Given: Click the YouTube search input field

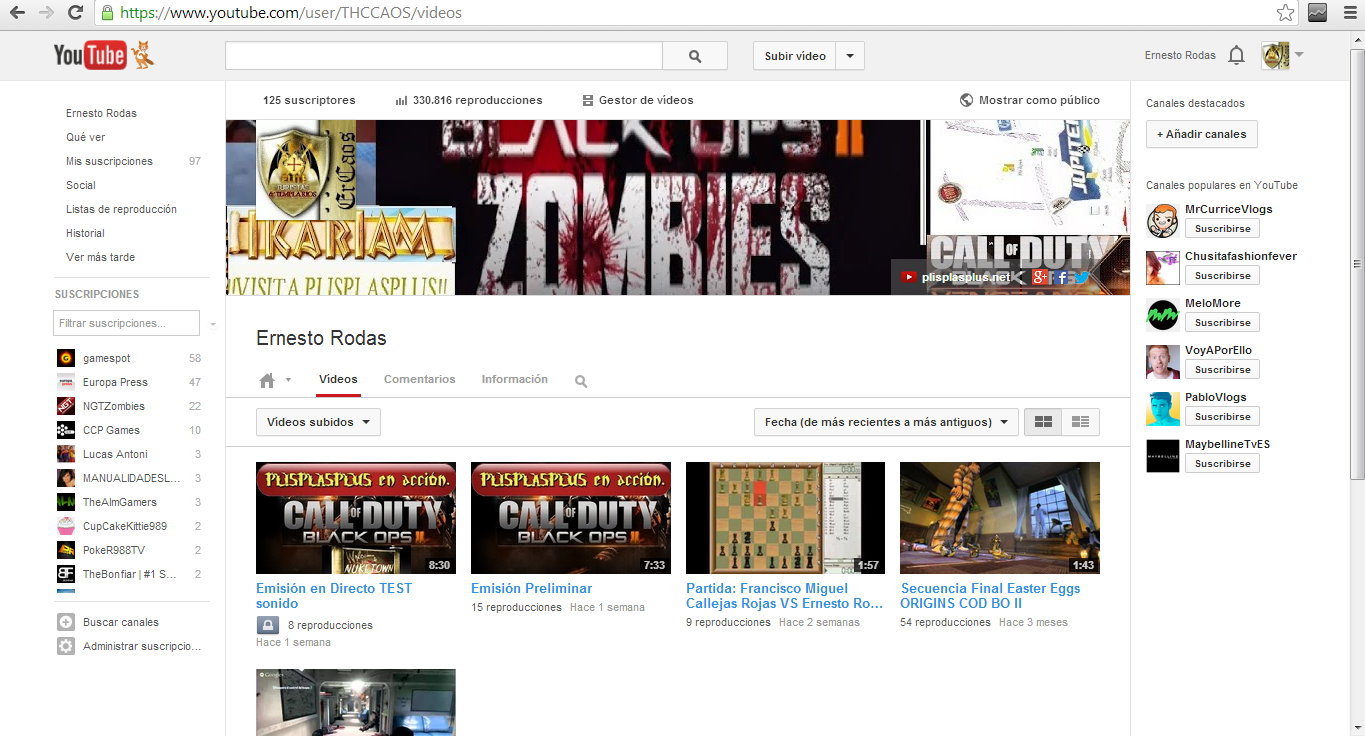Looking at the screenshot, I should click(x=444, y=56).
